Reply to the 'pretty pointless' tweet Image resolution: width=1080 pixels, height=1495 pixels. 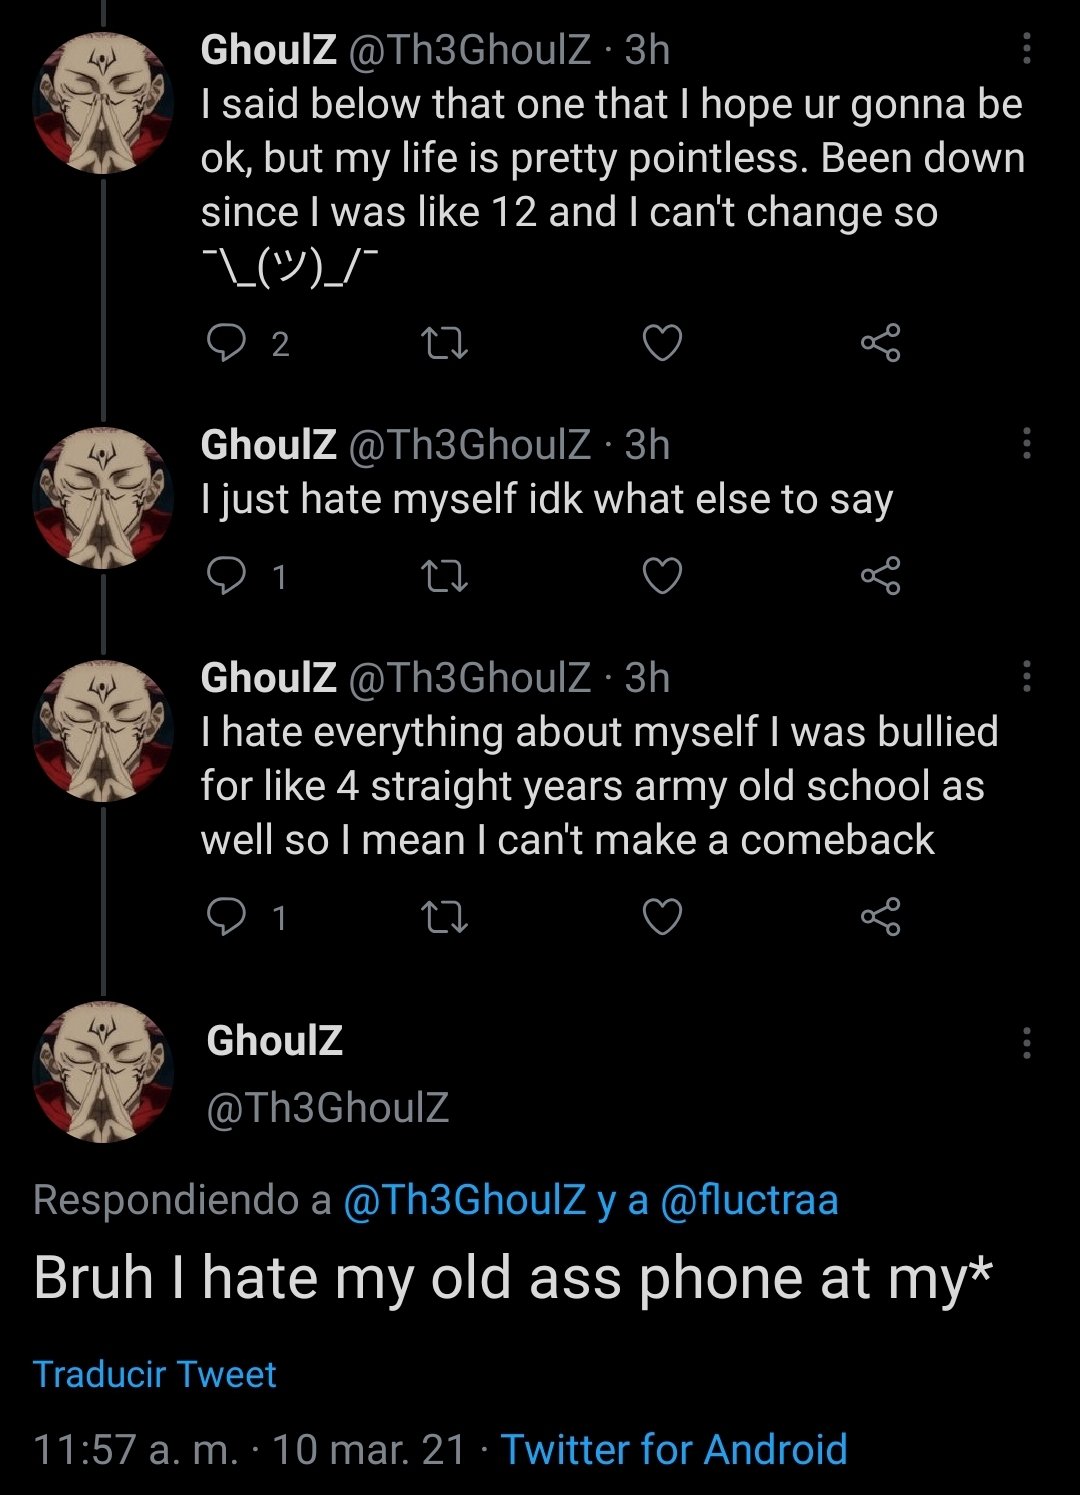[226, 343]
